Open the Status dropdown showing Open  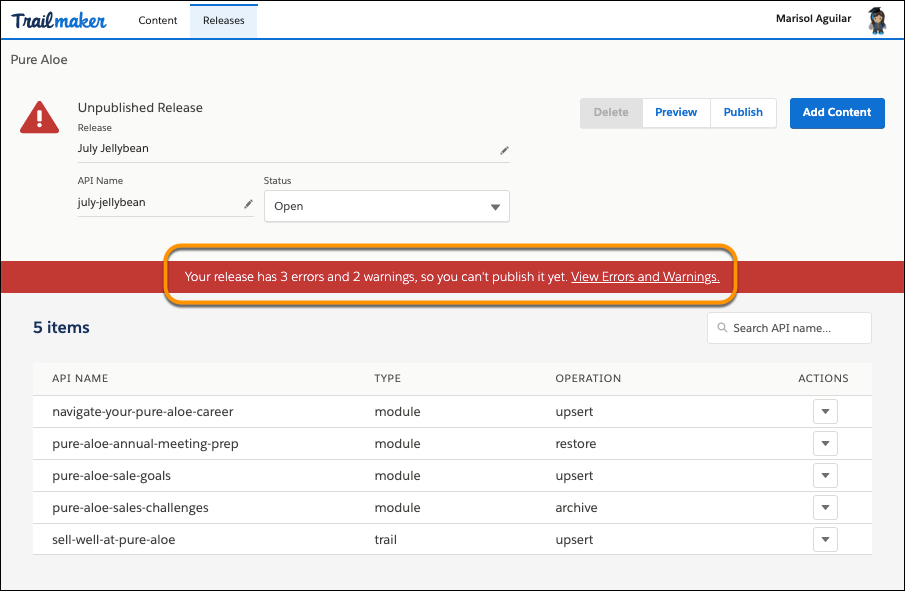387,206
